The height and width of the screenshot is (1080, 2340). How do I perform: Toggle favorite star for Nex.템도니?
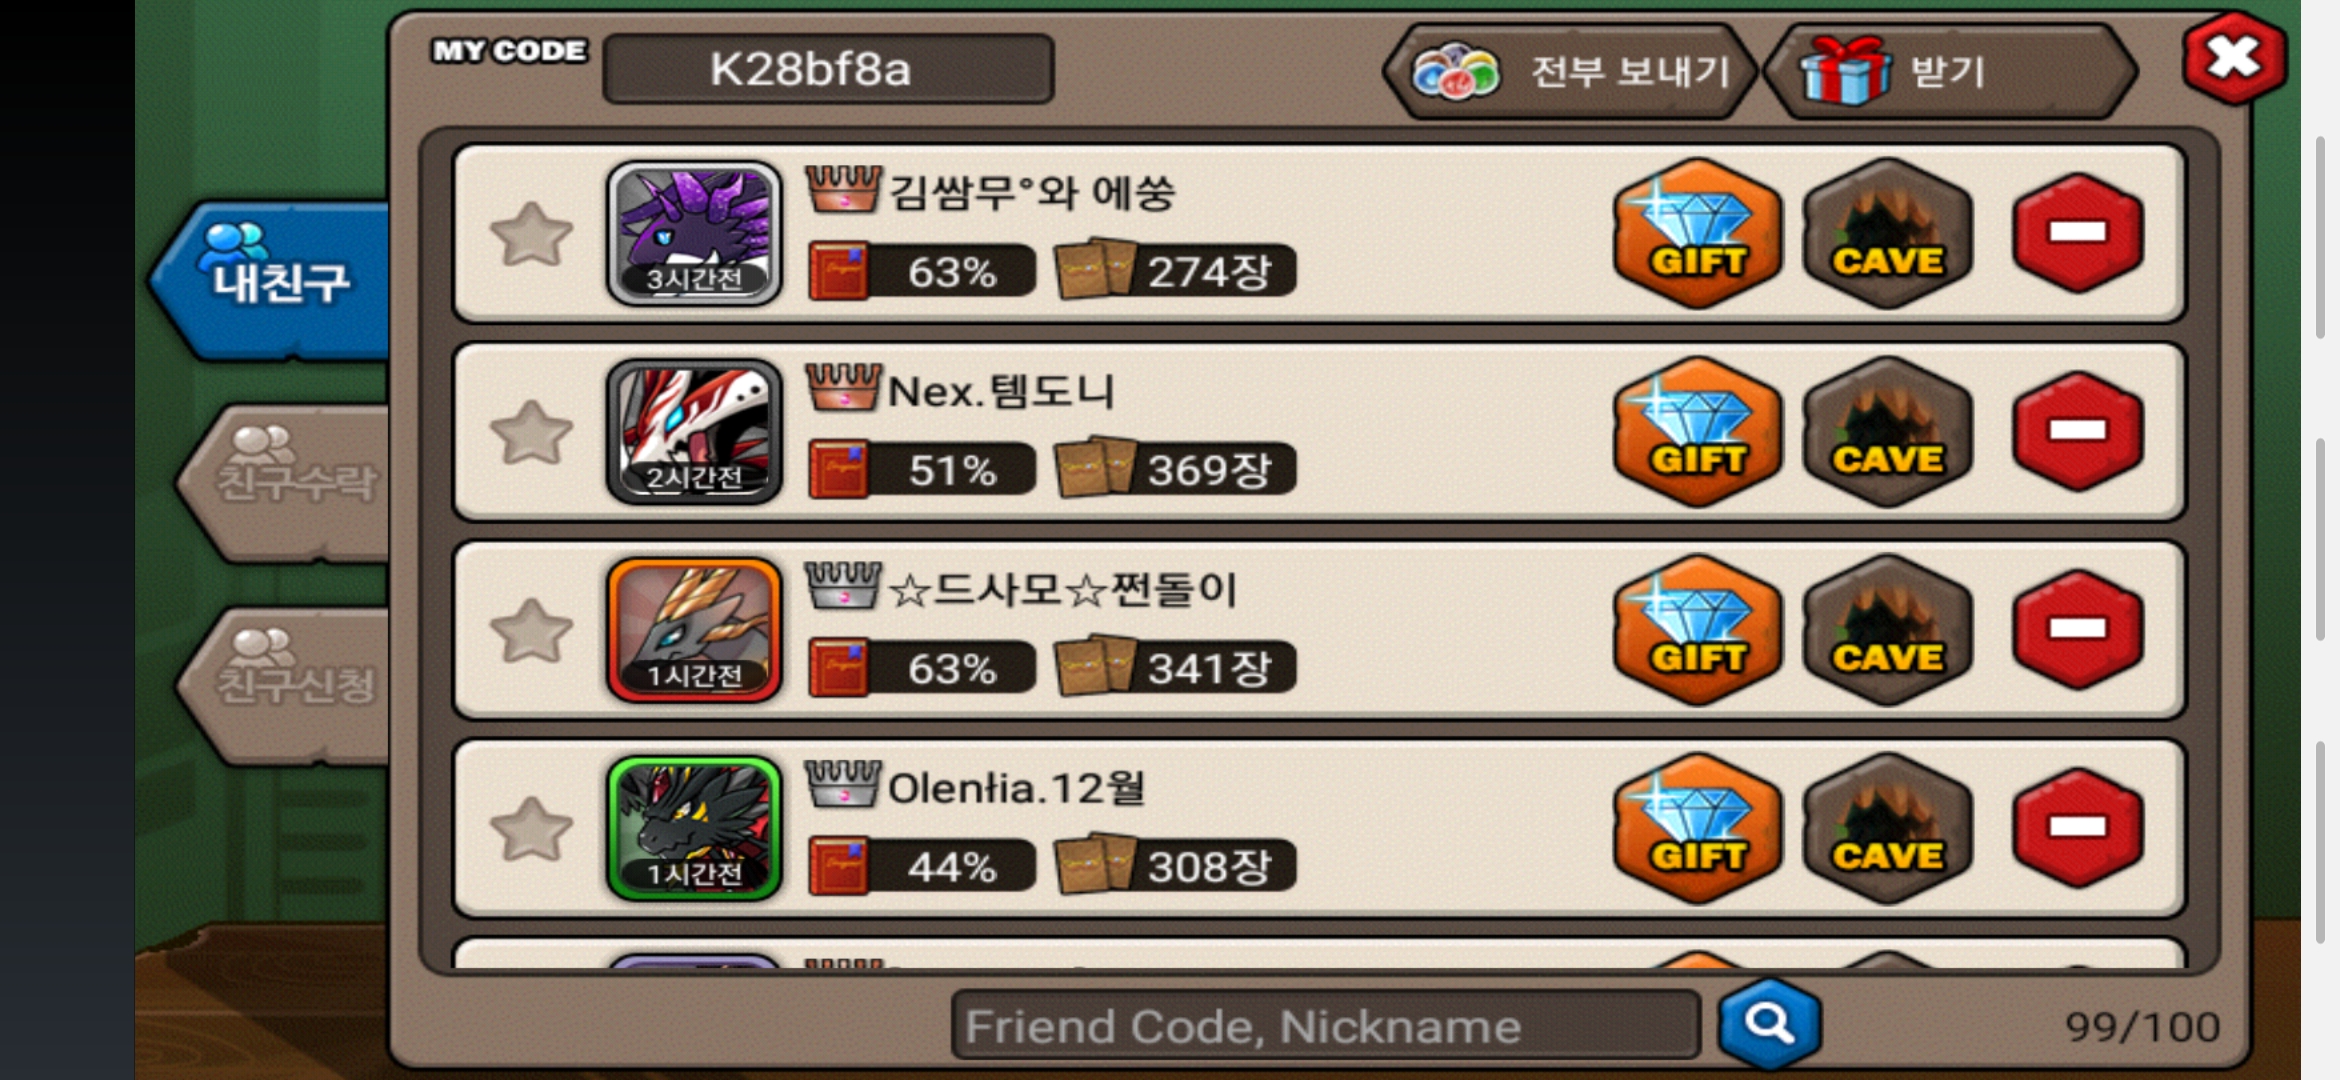point(531,432)
